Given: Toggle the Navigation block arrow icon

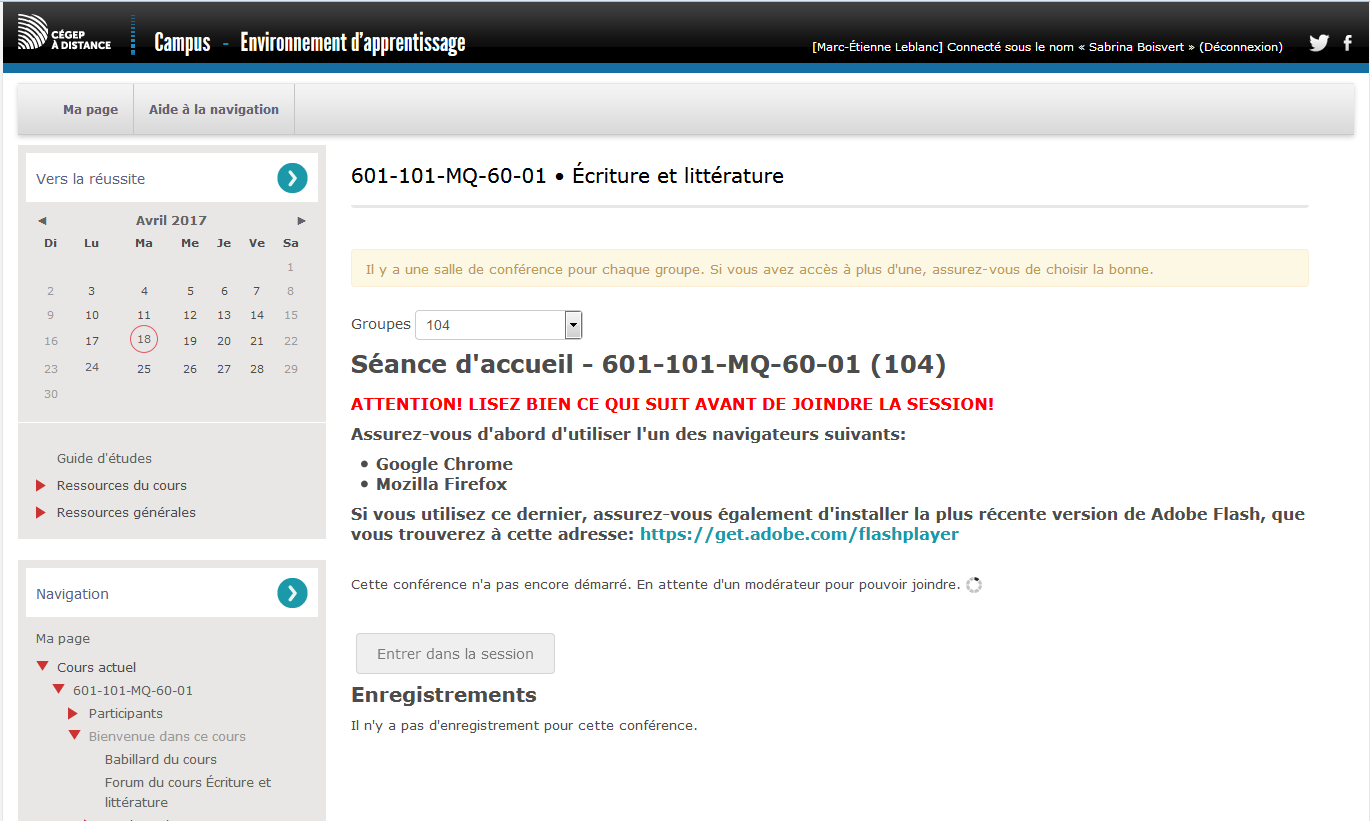Looking at the screenshot, I should [292, 593].
